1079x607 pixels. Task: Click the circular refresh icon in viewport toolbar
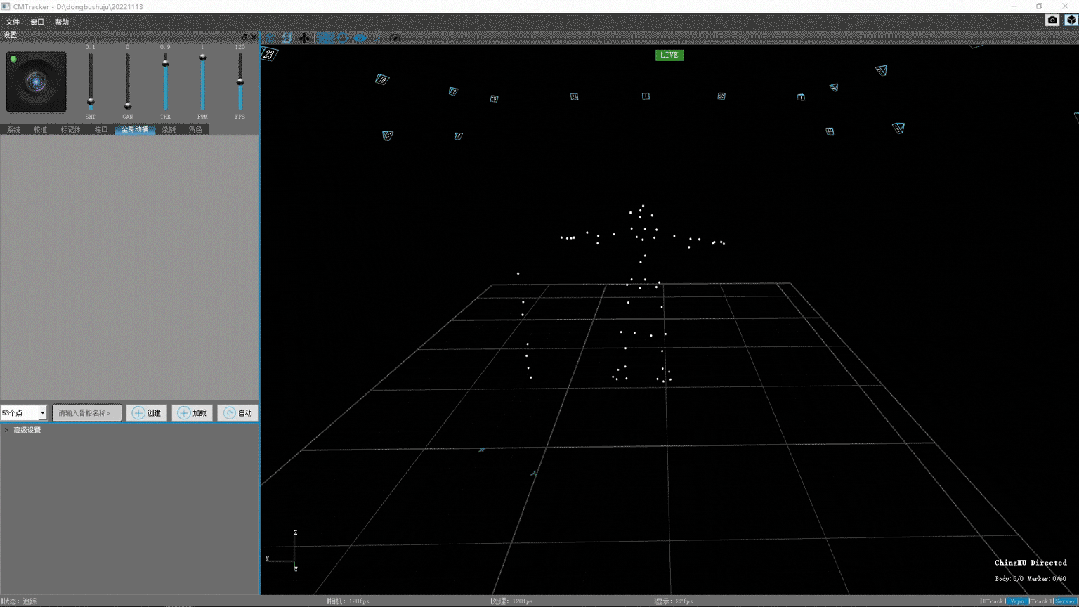[x=343, y=38]
